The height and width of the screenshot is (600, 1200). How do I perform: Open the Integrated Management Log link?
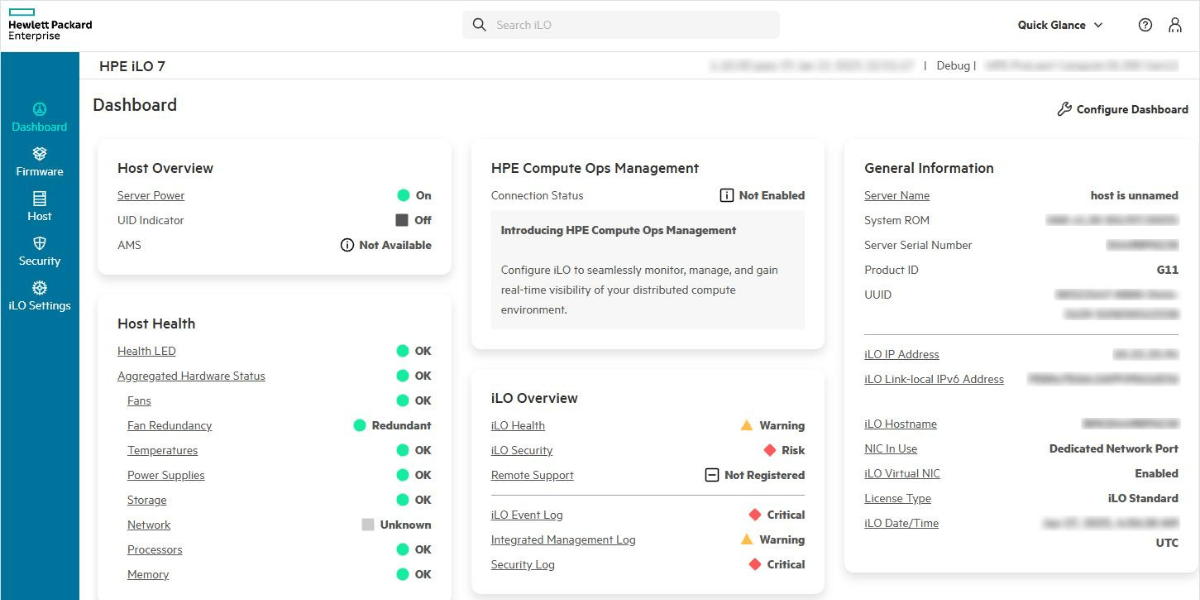(563, 540)
